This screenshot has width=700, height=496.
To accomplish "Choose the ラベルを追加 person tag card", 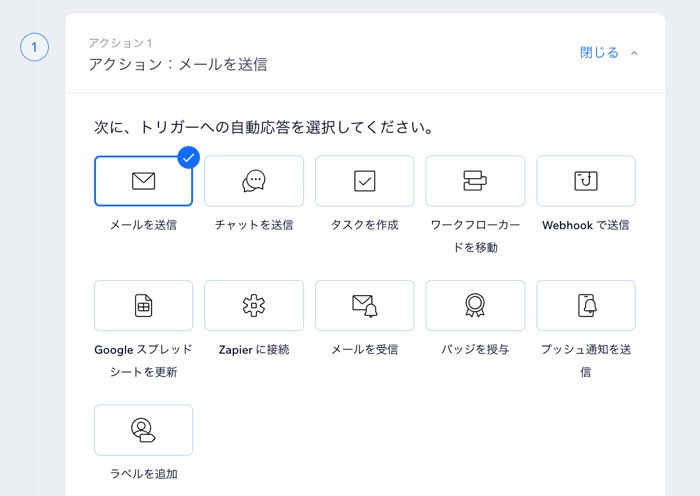I will [143, 430].
